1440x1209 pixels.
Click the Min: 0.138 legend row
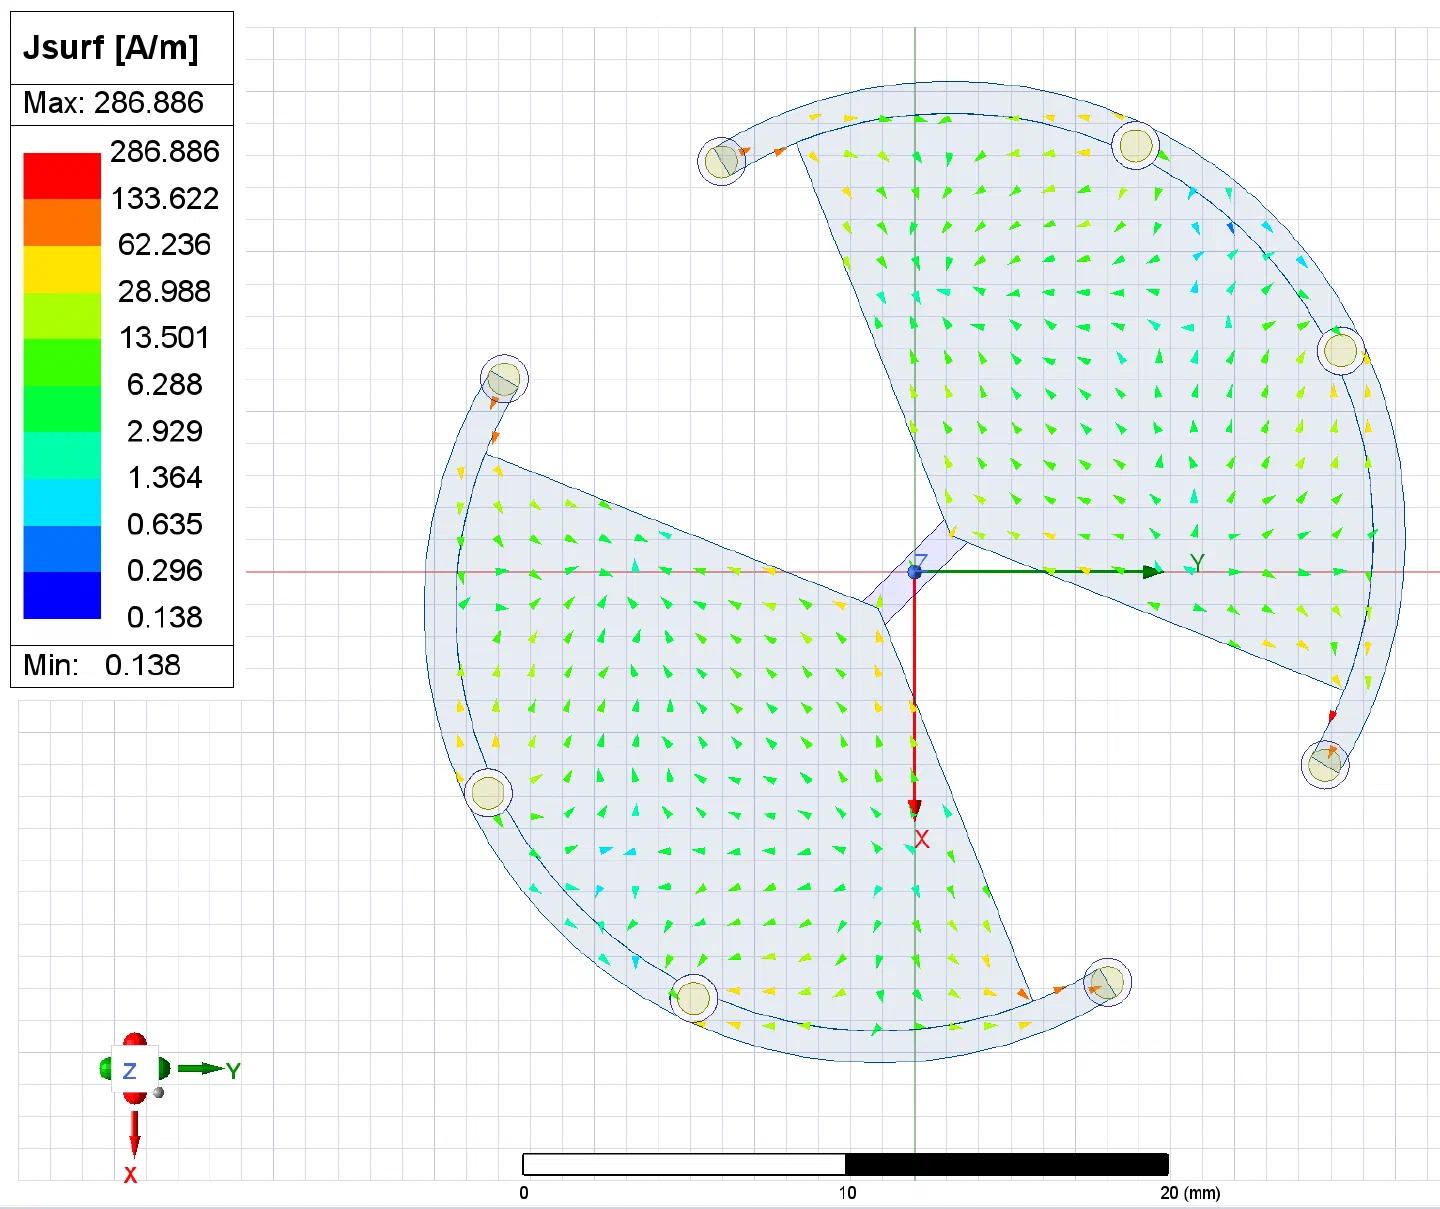coord(122,666)
